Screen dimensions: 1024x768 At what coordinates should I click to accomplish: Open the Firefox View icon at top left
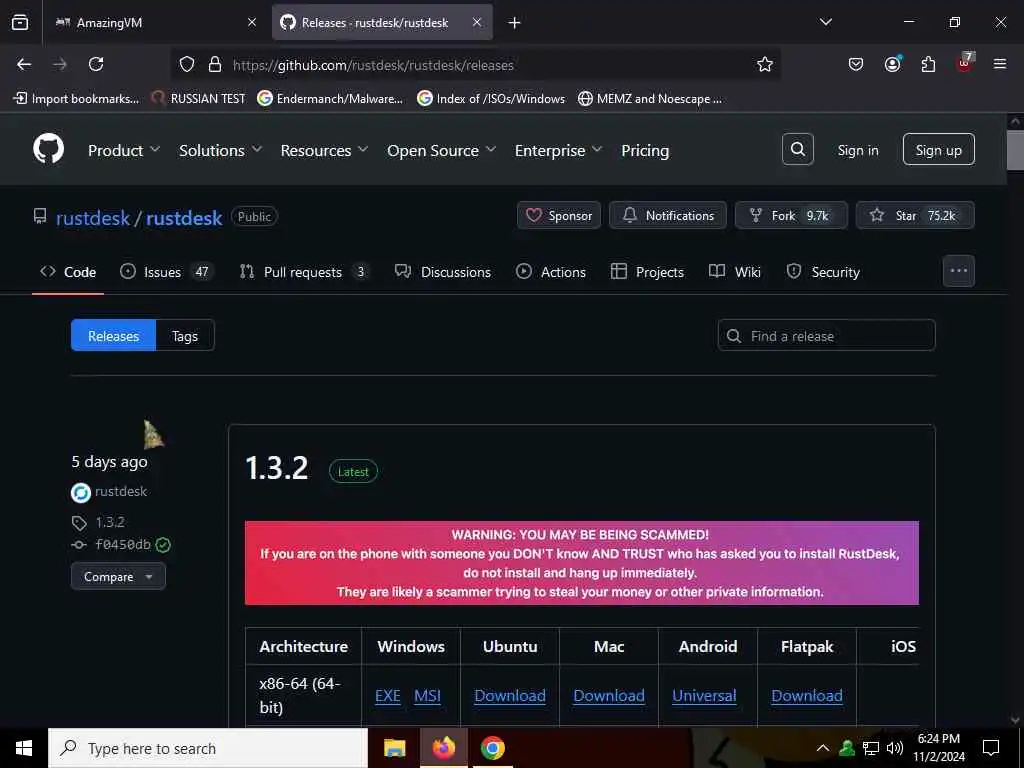click(x=20, y=22)
